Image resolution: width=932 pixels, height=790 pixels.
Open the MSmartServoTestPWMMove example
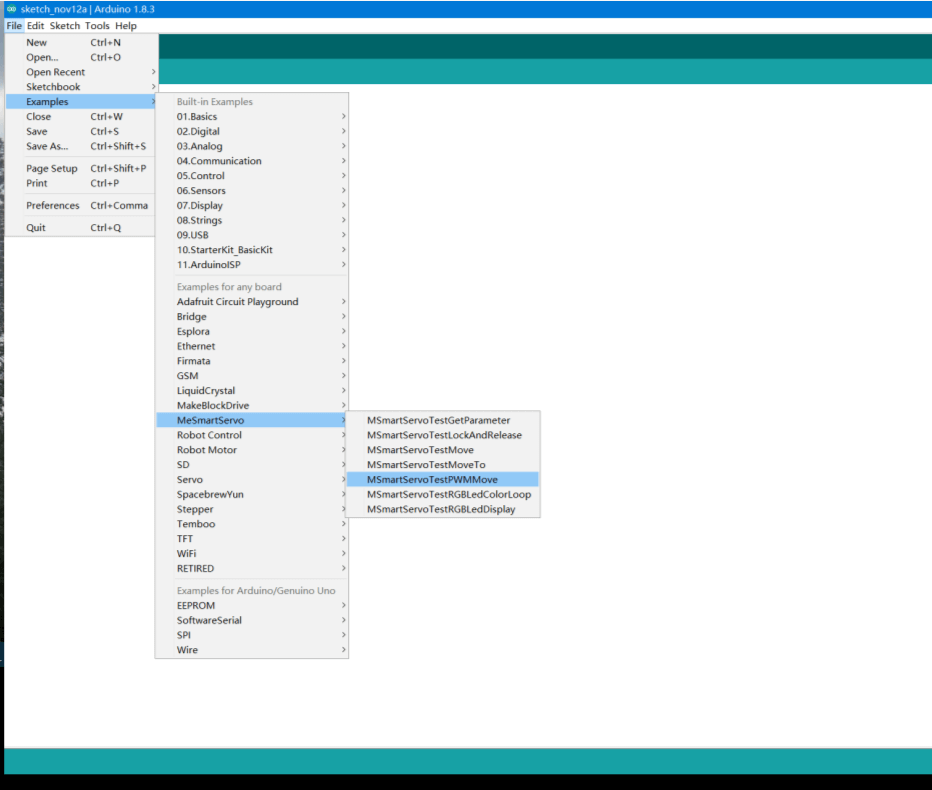(443, 480)
